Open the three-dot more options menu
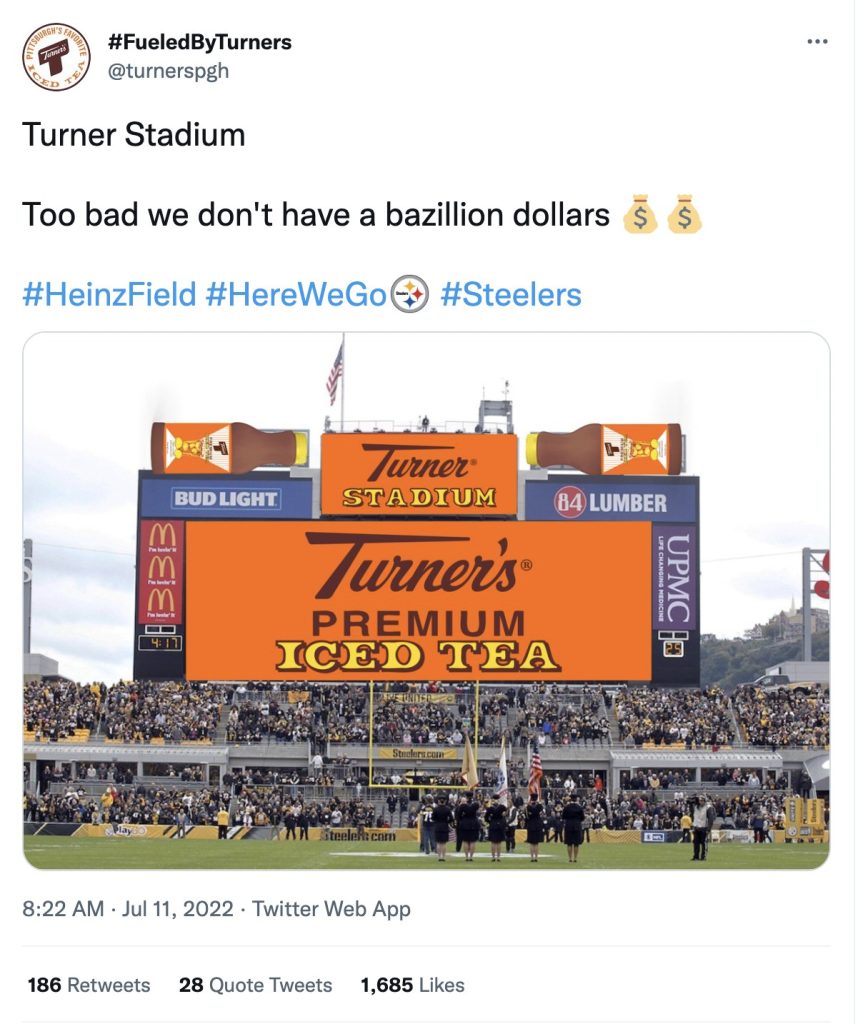The height and width of the screenshot is (1024, 863). 817,42
